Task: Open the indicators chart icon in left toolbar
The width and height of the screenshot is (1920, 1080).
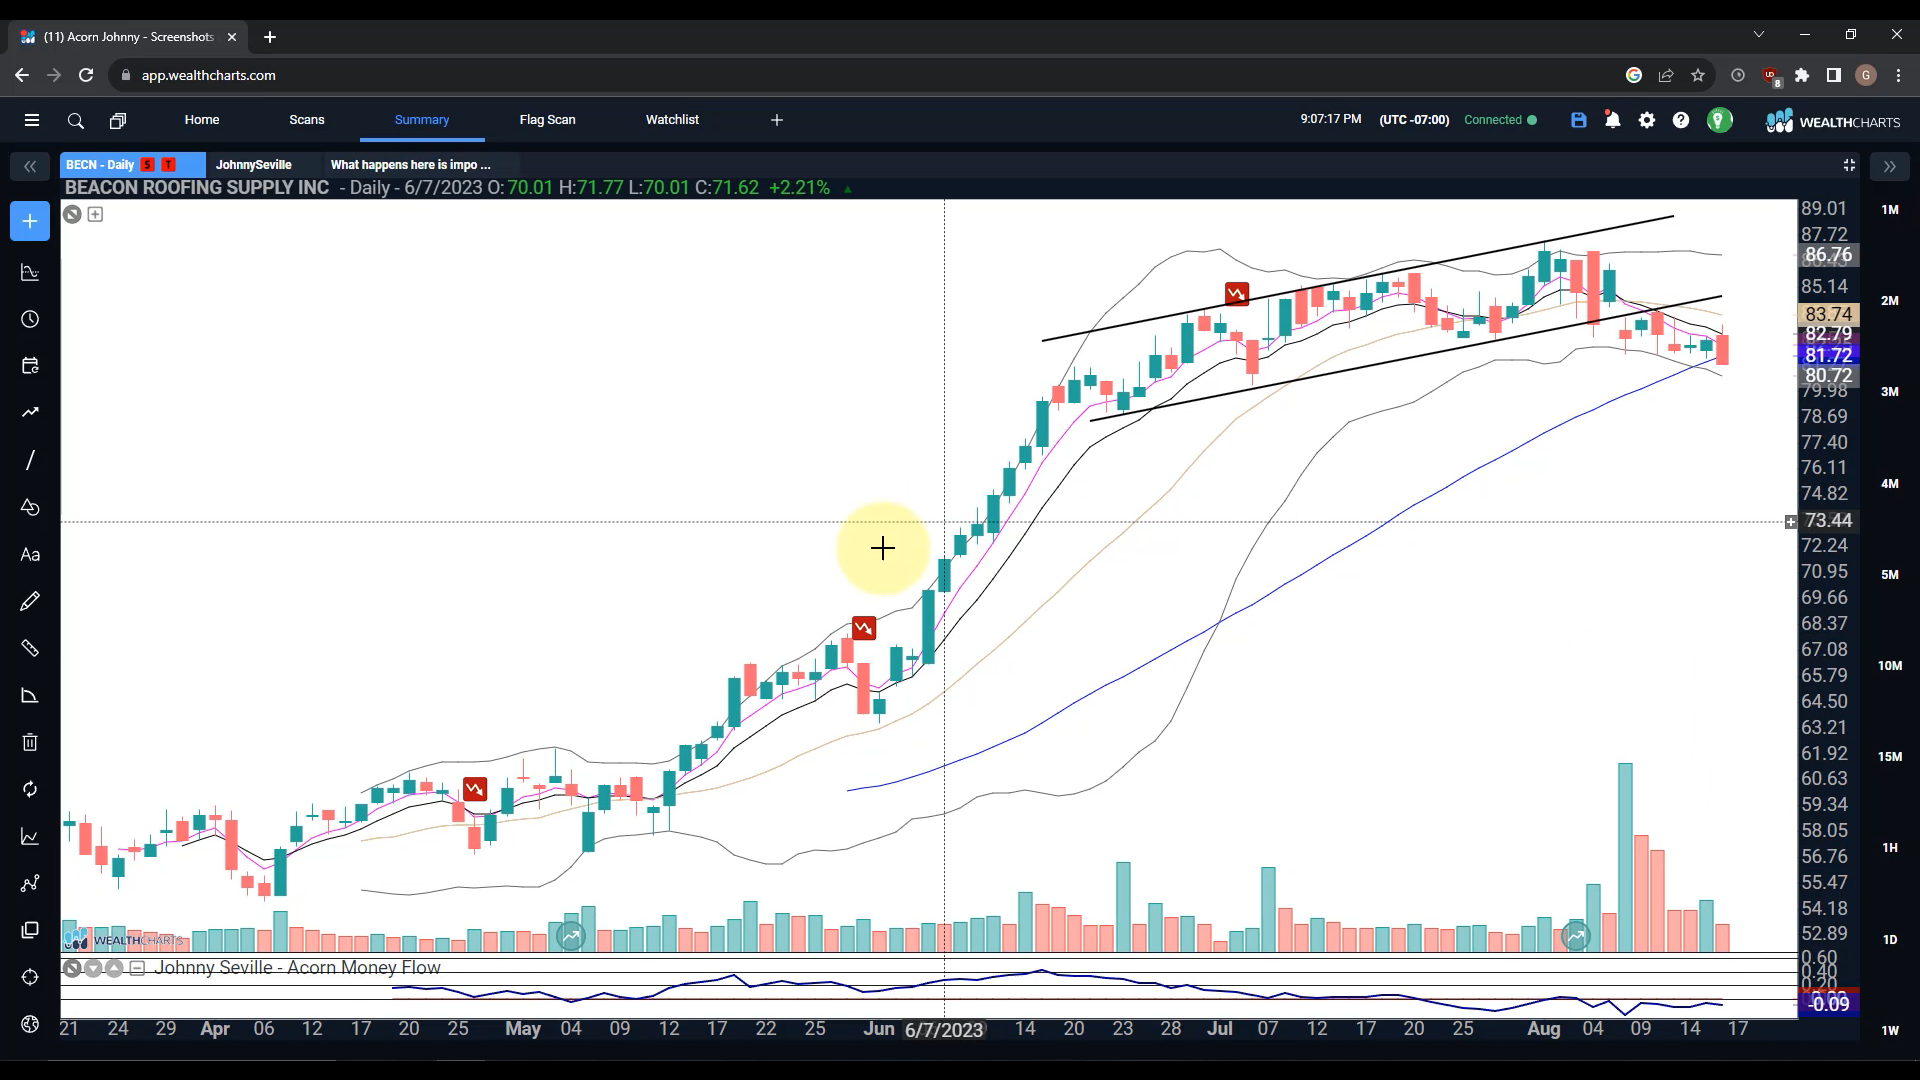Action: pos(30,272)
